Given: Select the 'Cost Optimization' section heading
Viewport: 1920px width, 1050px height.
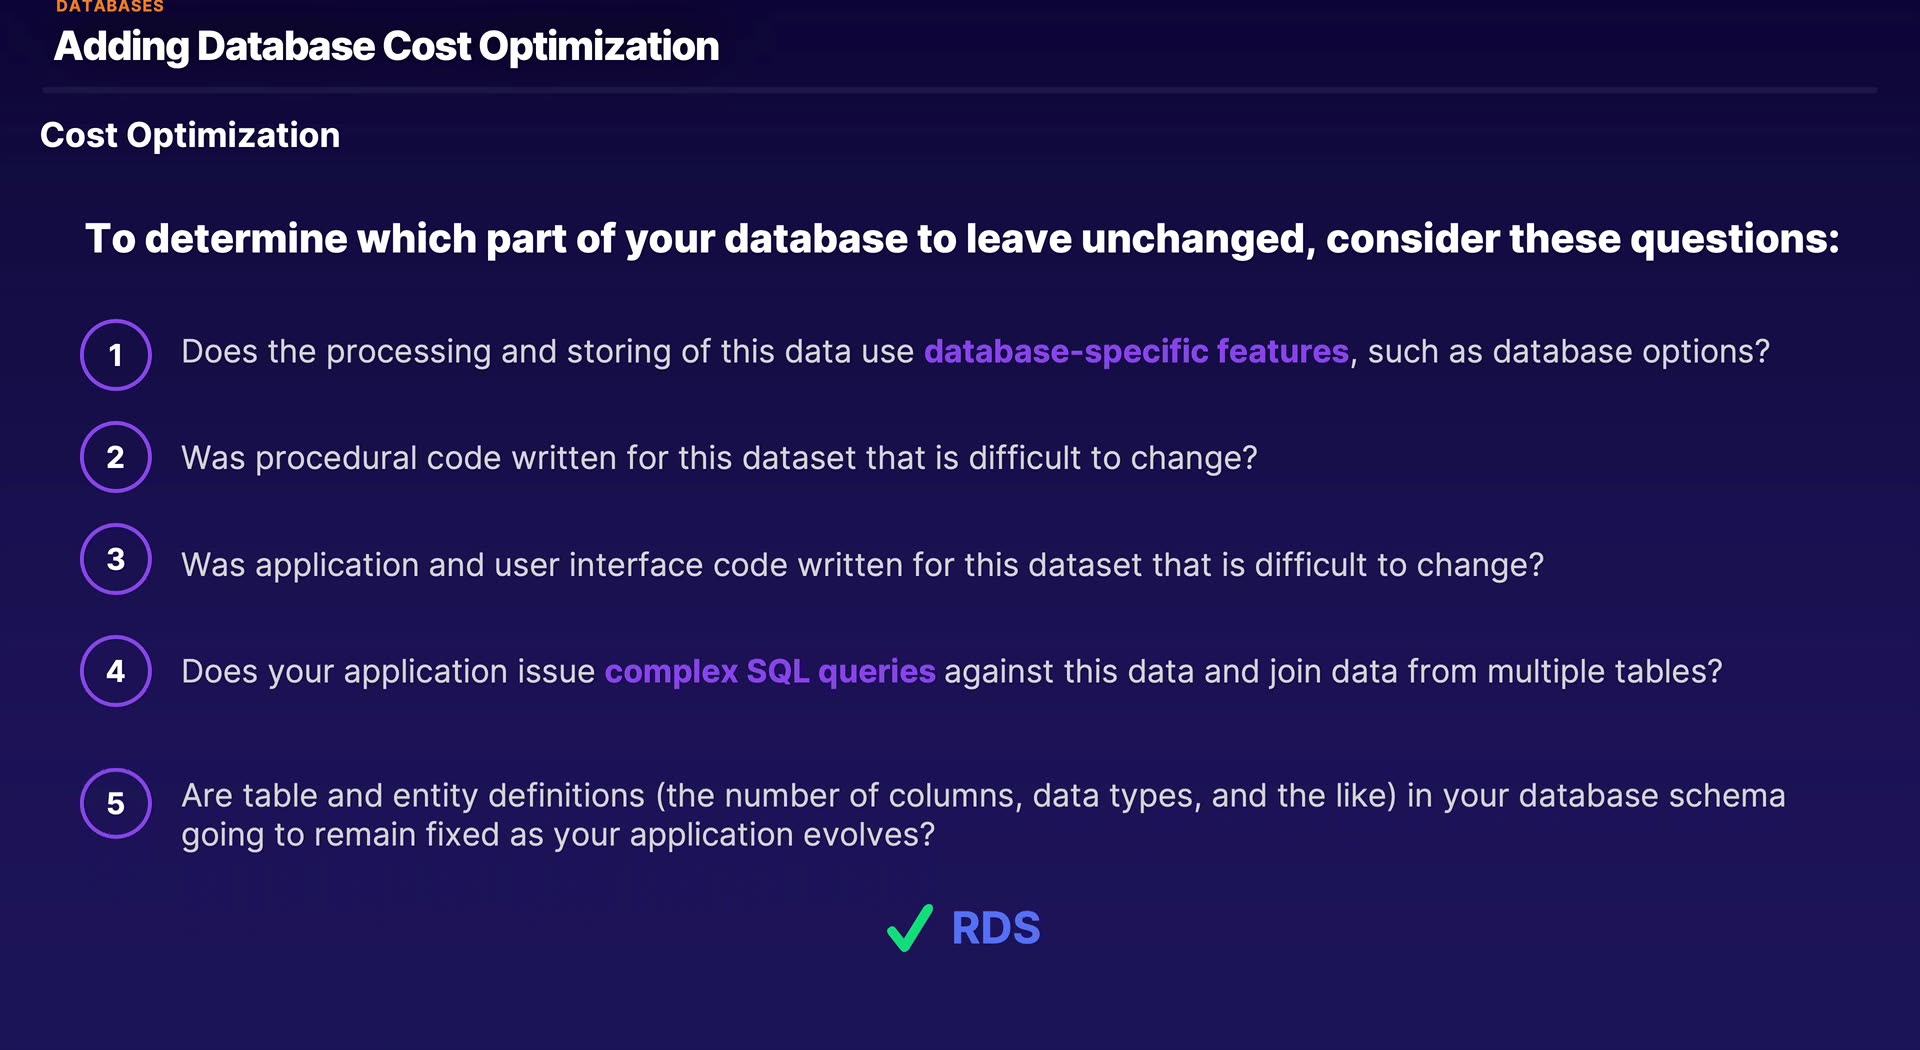Looking at the screenshot, I should [190, 135].
